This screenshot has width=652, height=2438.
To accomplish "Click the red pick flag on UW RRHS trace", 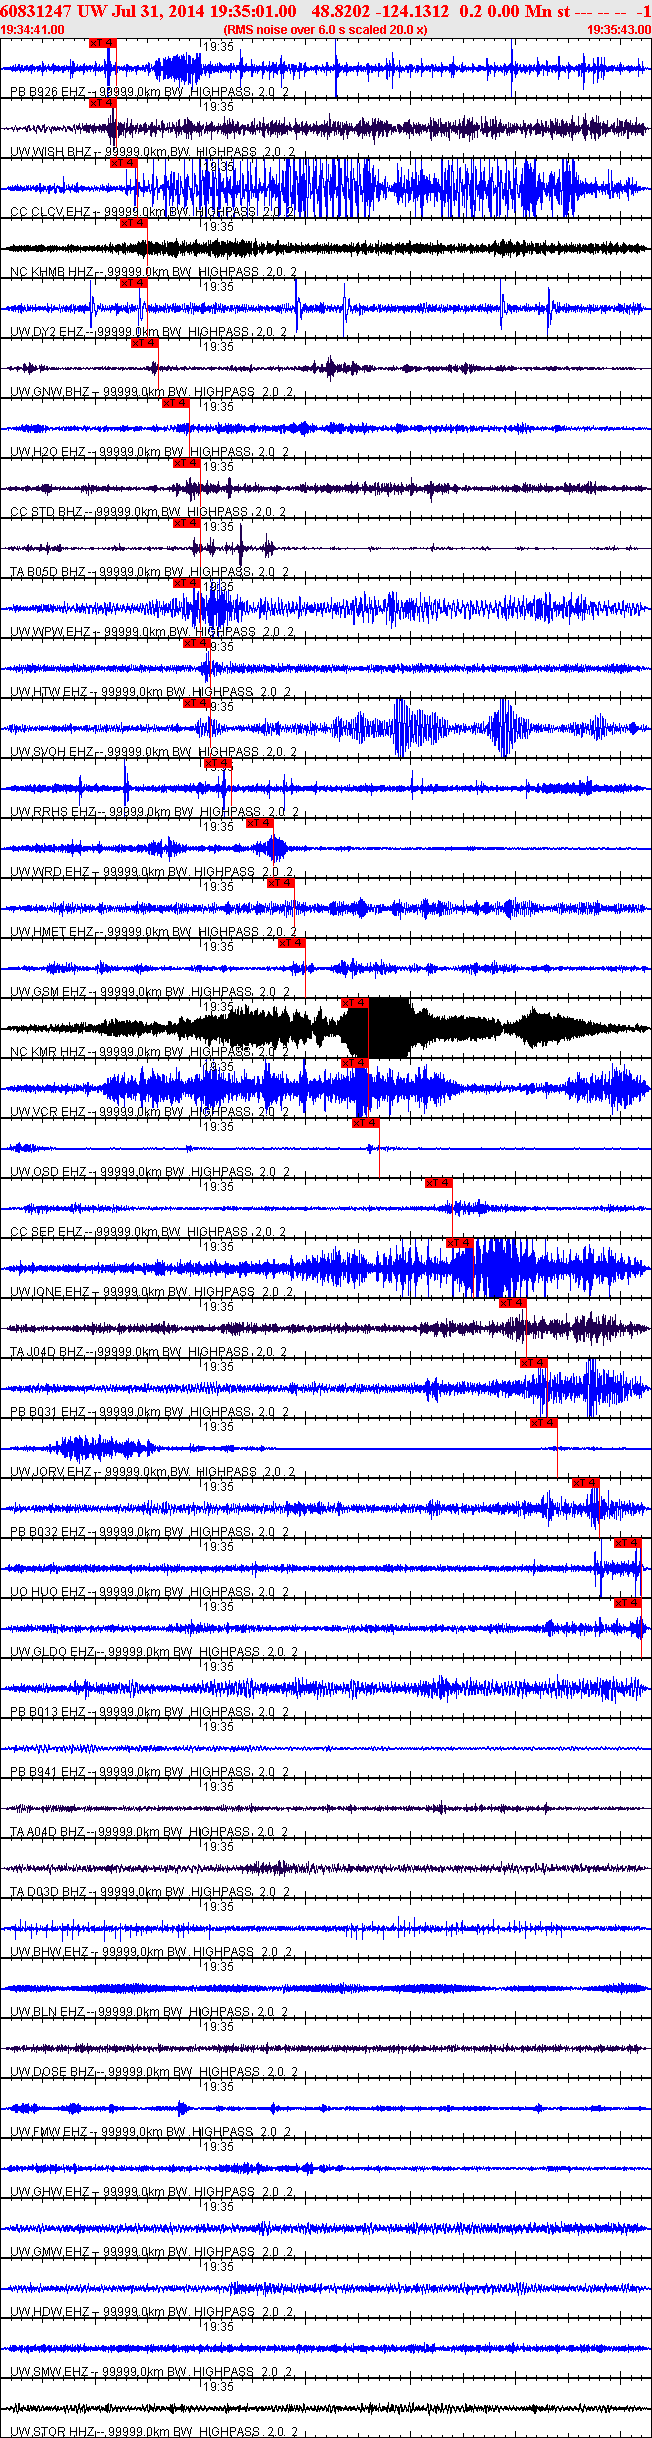I will [217, 763].
